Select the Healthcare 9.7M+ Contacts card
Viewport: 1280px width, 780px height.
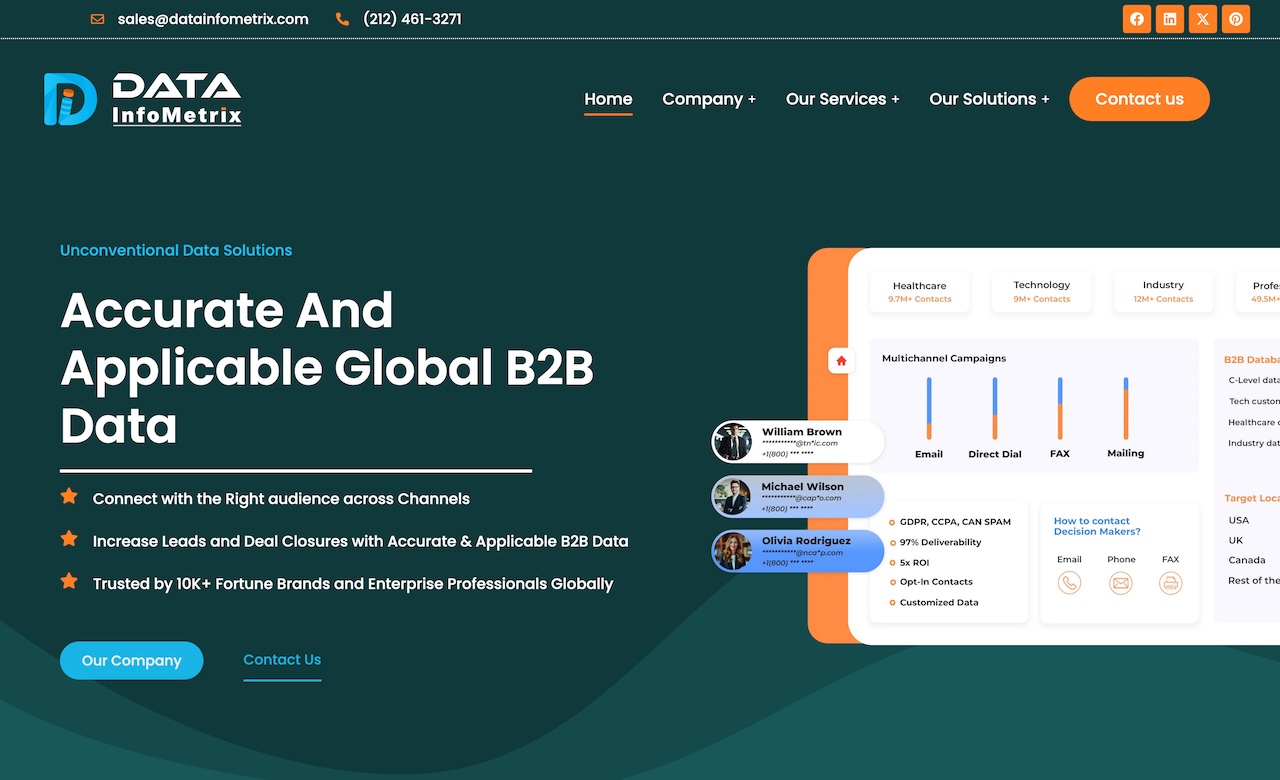(920, 292)
